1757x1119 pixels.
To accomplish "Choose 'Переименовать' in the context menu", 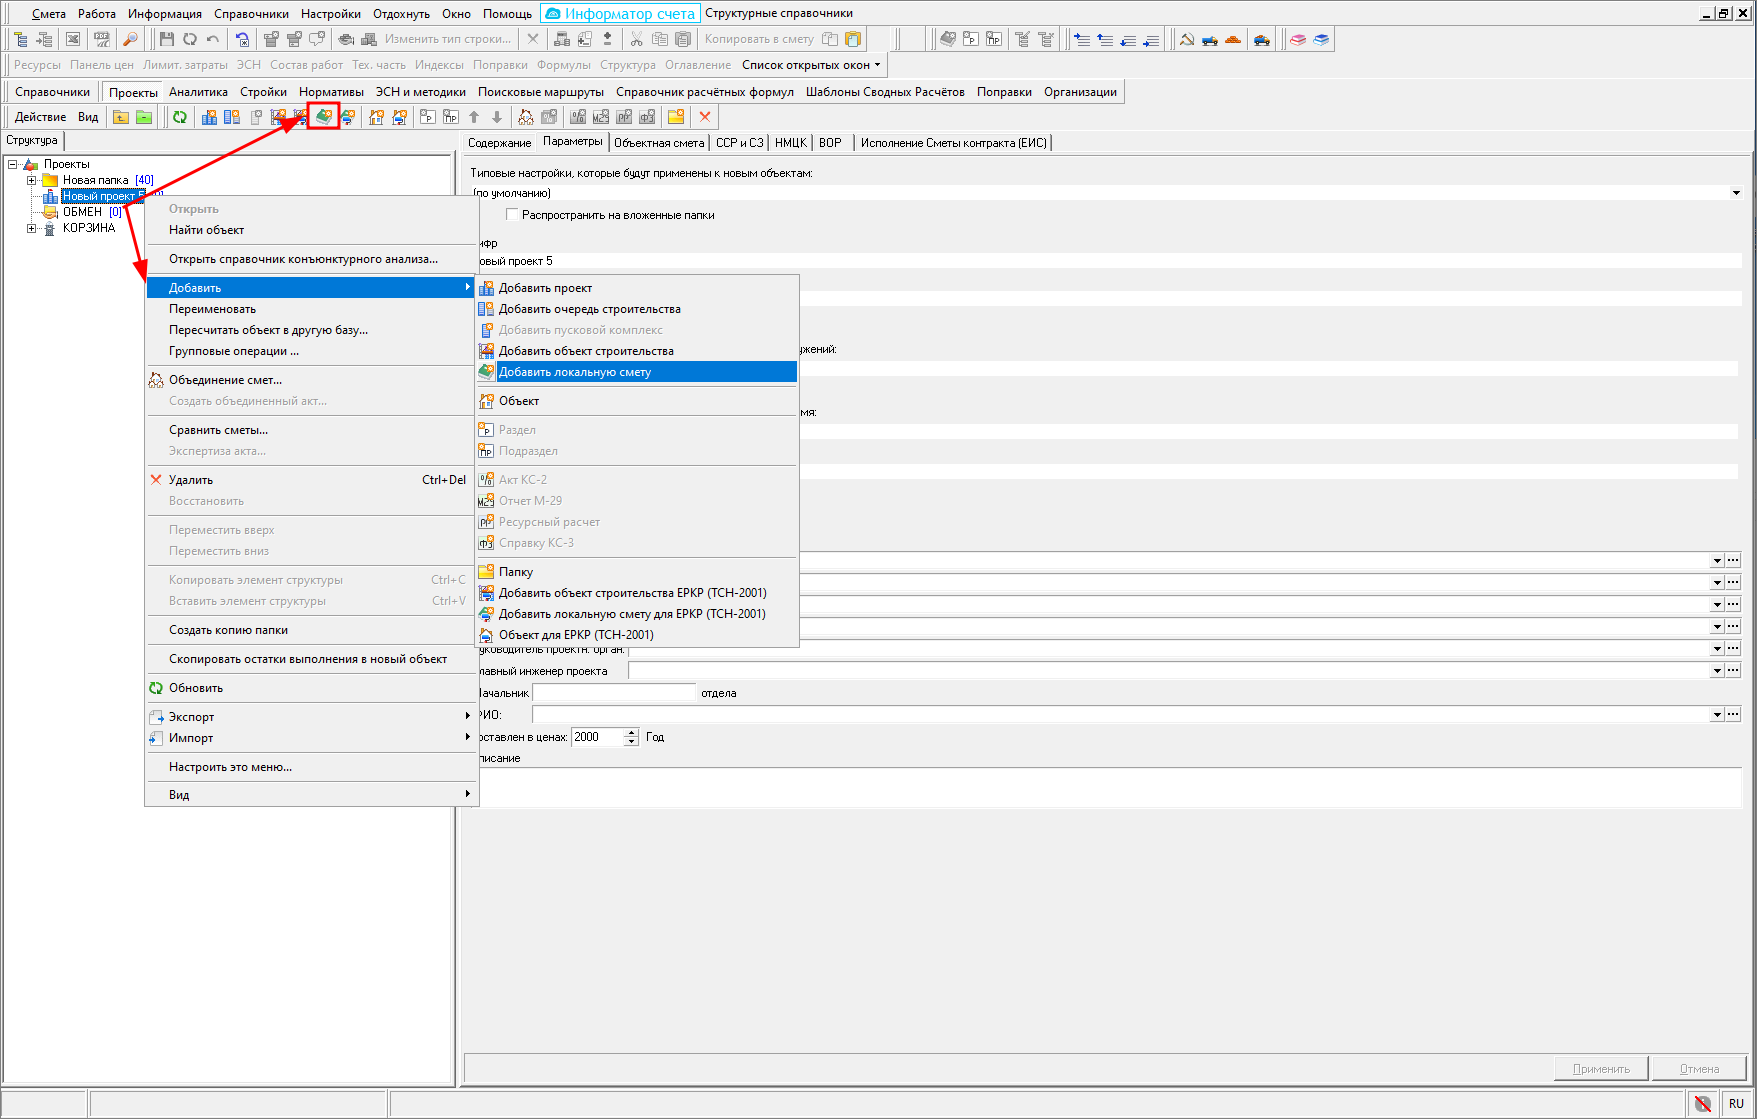I will coord(212,309).
